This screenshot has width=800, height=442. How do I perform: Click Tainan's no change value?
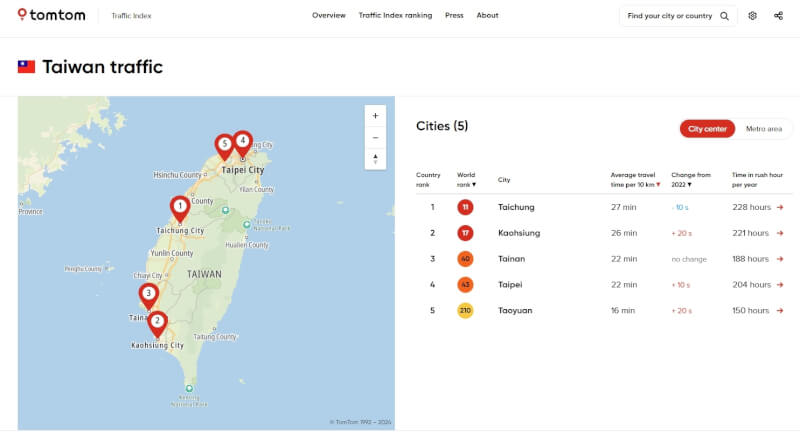(689, 259)
